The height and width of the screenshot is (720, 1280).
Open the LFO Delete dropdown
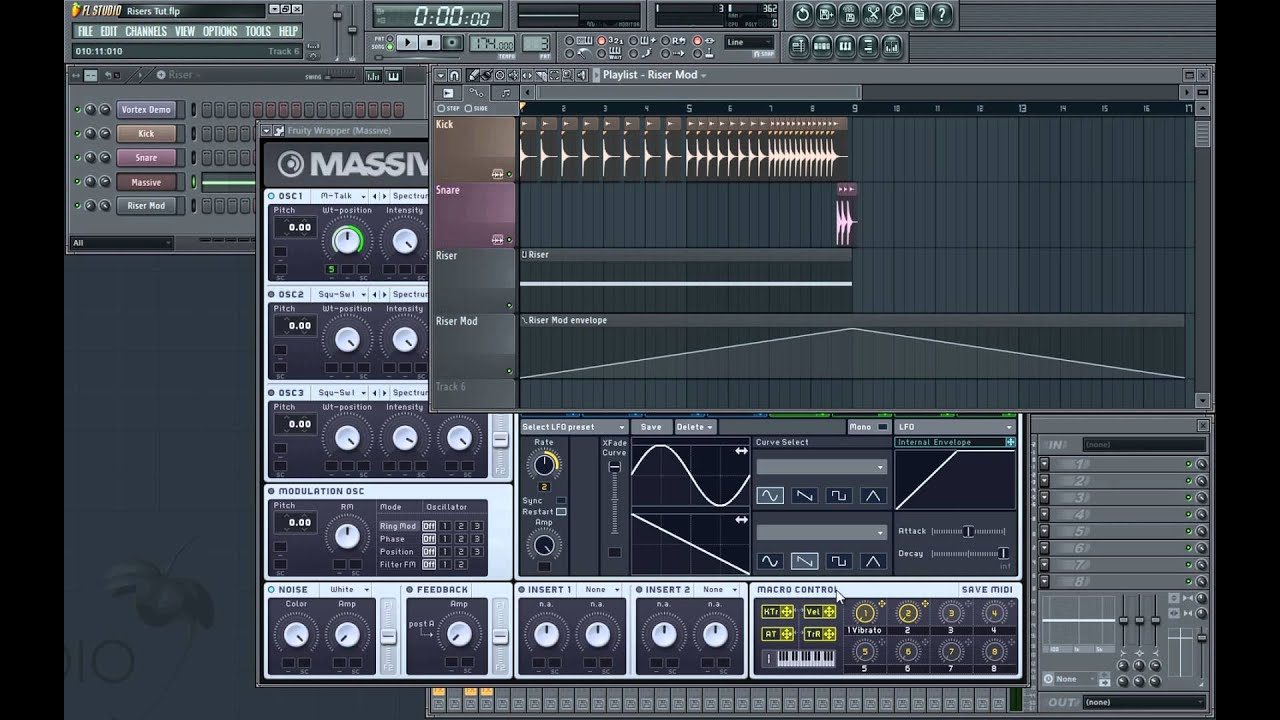[x=695, y=427]
